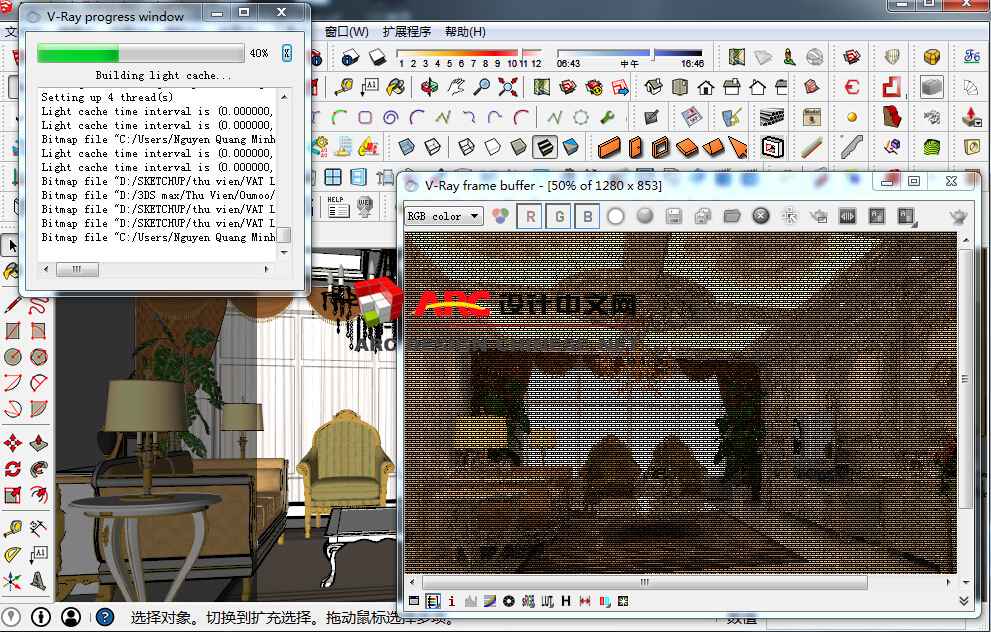Viewport: 991px width, 632px height.
Task: Open the 扩展程序 menu
Action: 406,31
